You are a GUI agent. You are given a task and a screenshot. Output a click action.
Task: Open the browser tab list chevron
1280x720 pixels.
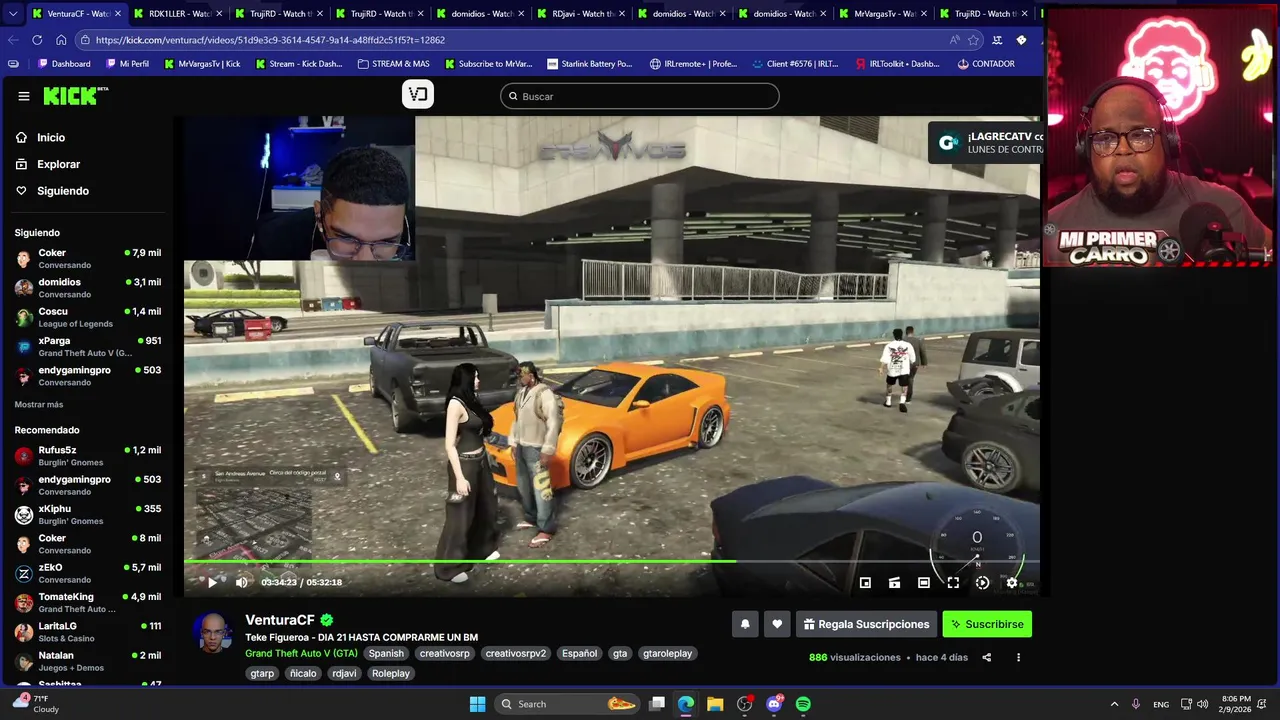tap(13, 14)
